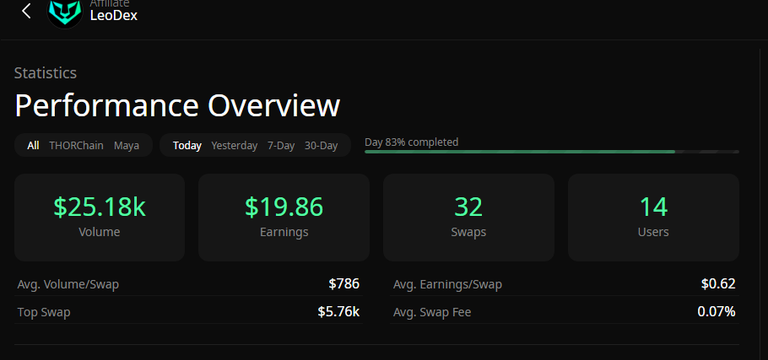Screen dimensions: 768x360
Task: Open the $19.86 Earnings card
Action: point(284,217)
